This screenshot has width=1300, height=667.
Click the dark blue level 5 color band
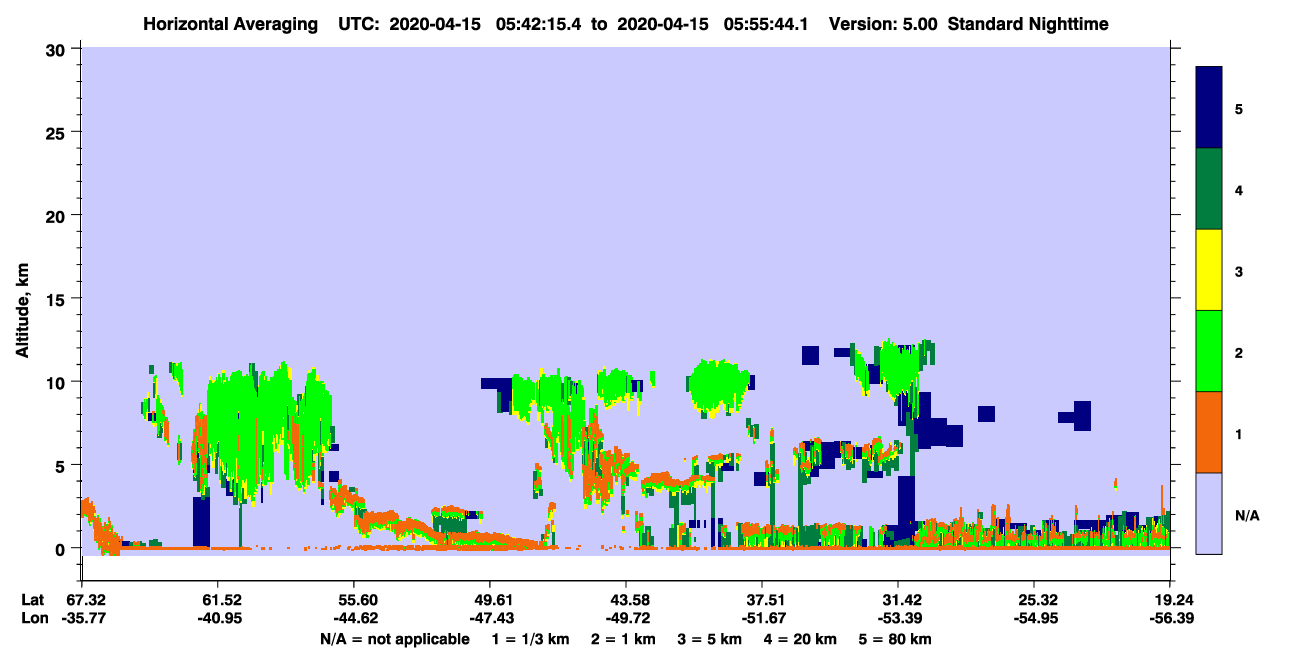pyautogui.click(x=1209, y=108)
